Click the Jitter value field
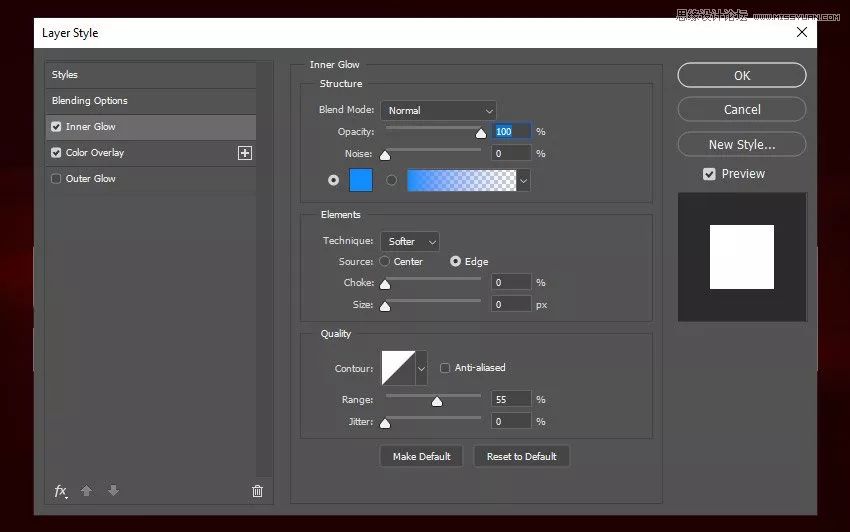Screen dimensions: 850x532 (x=511, y=421)
